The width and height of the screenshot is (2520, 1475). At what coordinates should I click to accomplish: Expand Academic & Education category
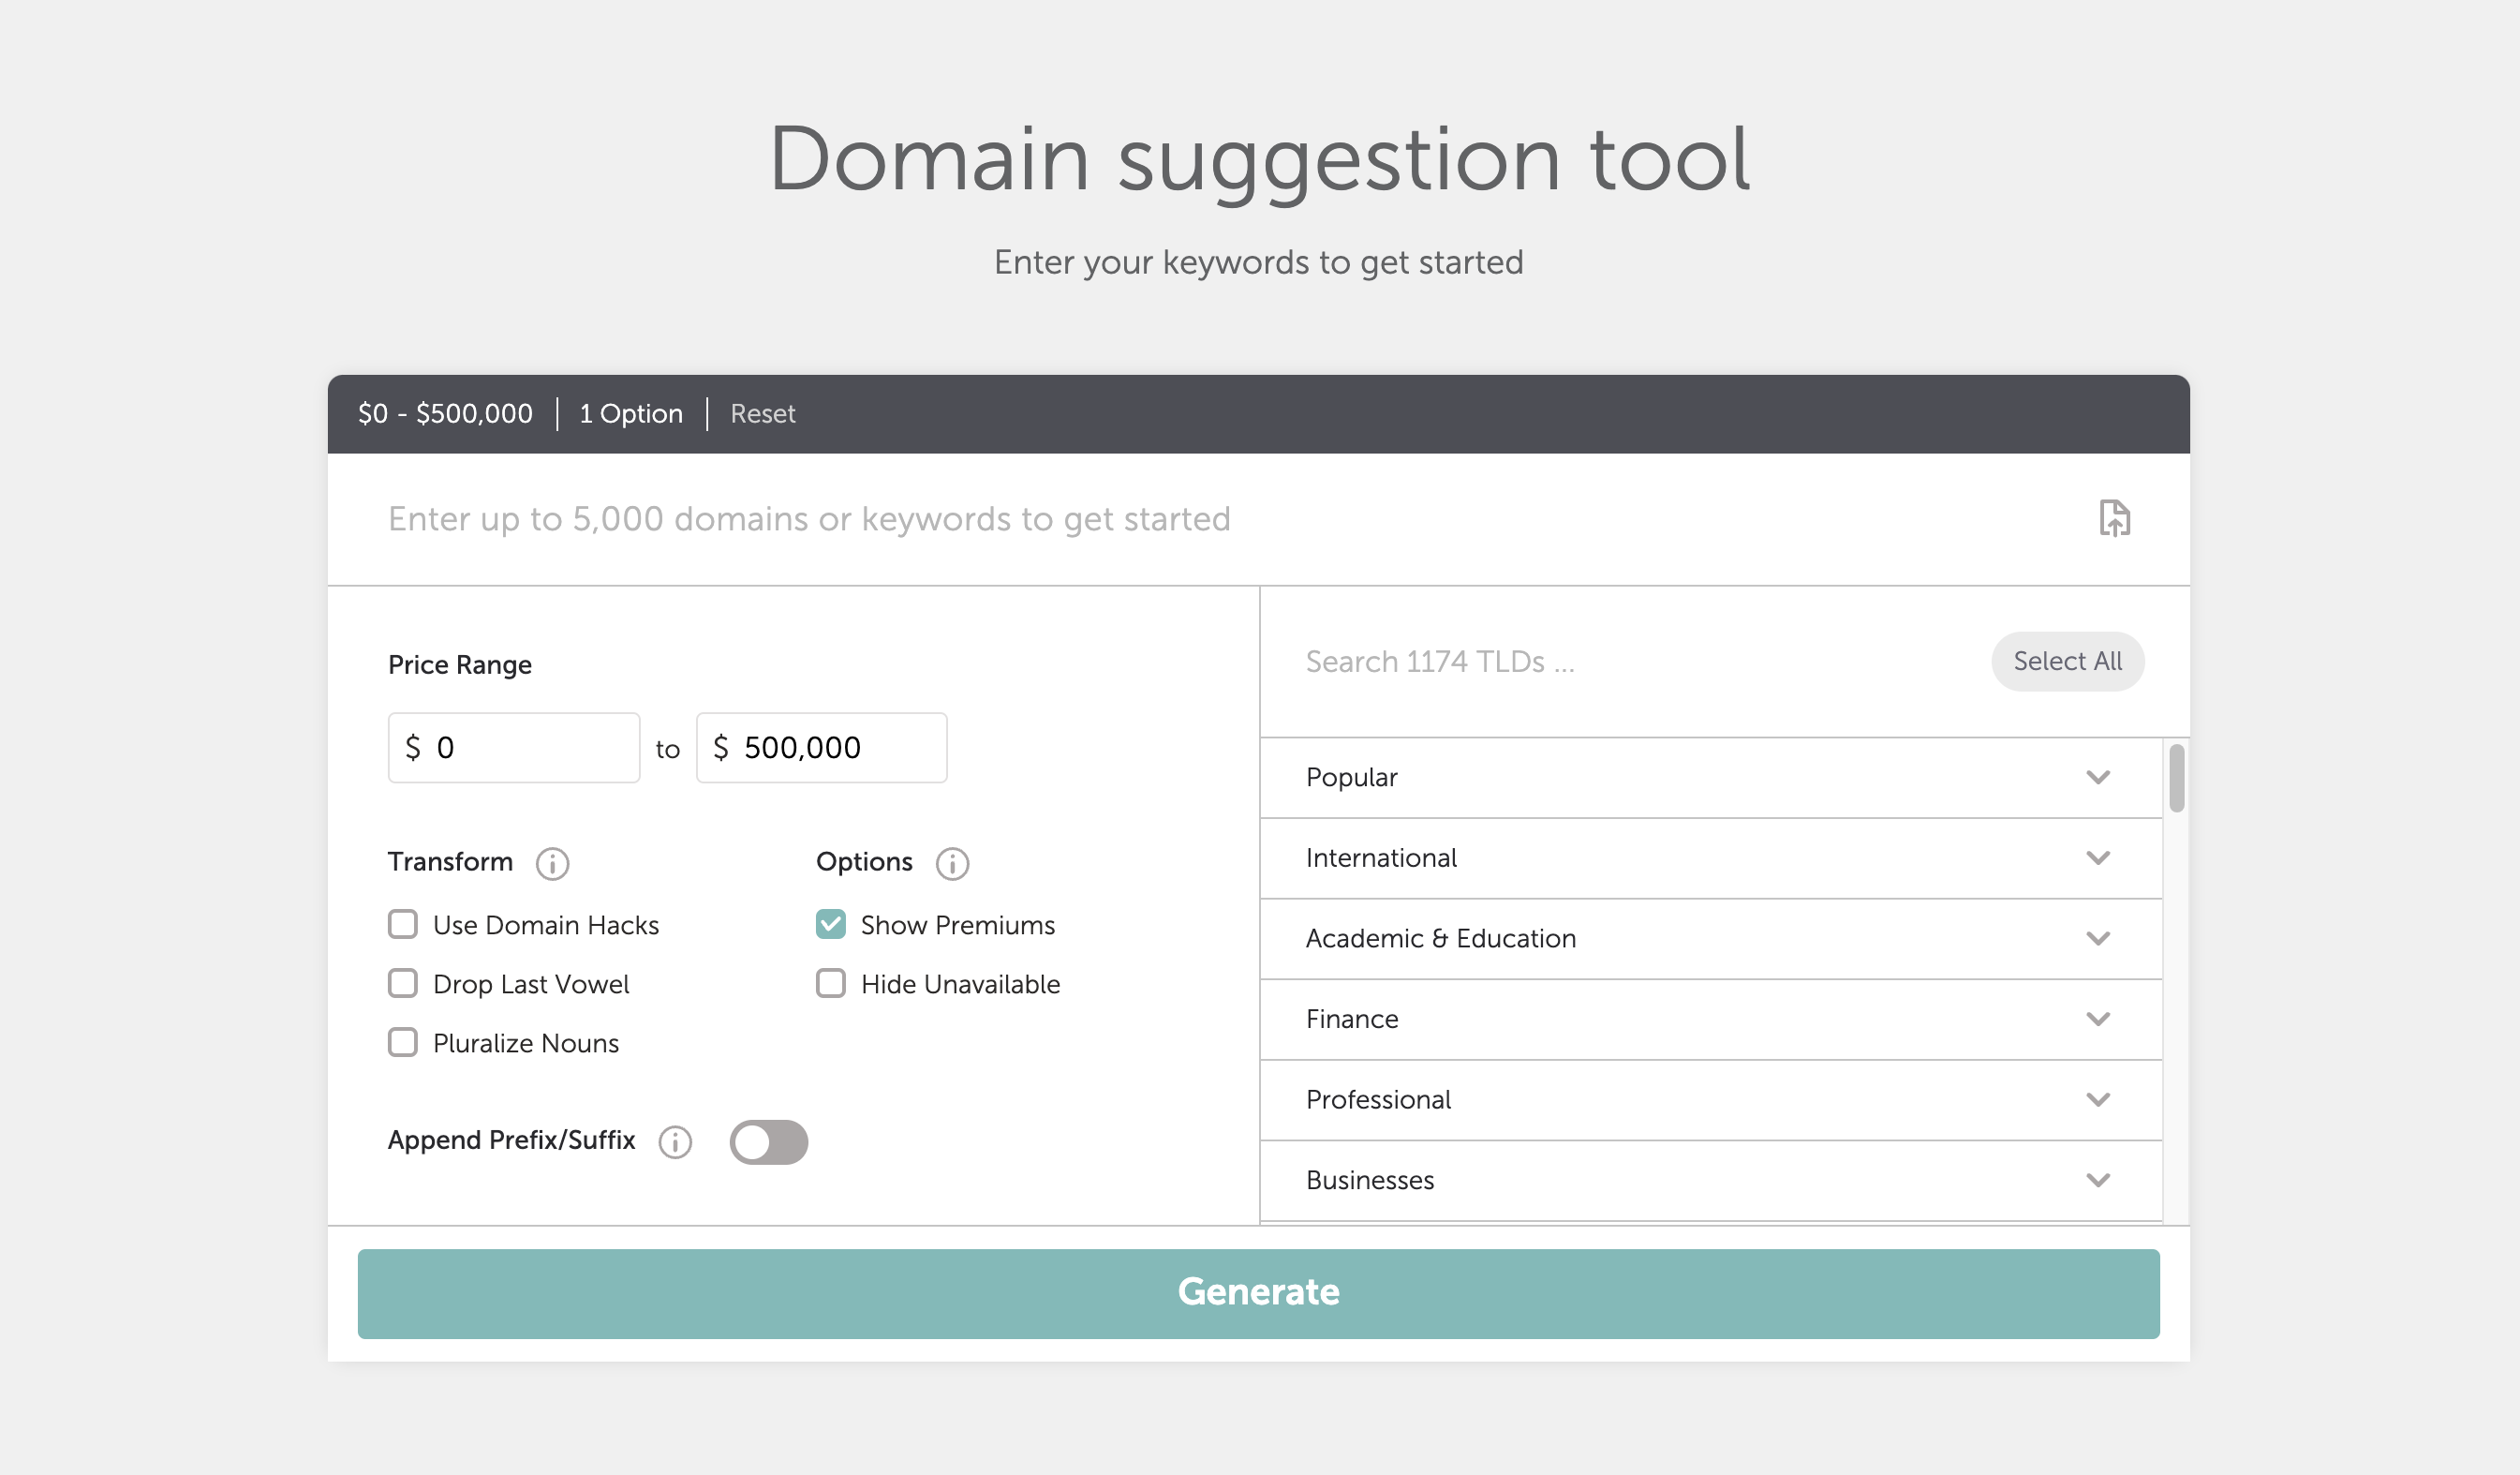coord(1711,938)
